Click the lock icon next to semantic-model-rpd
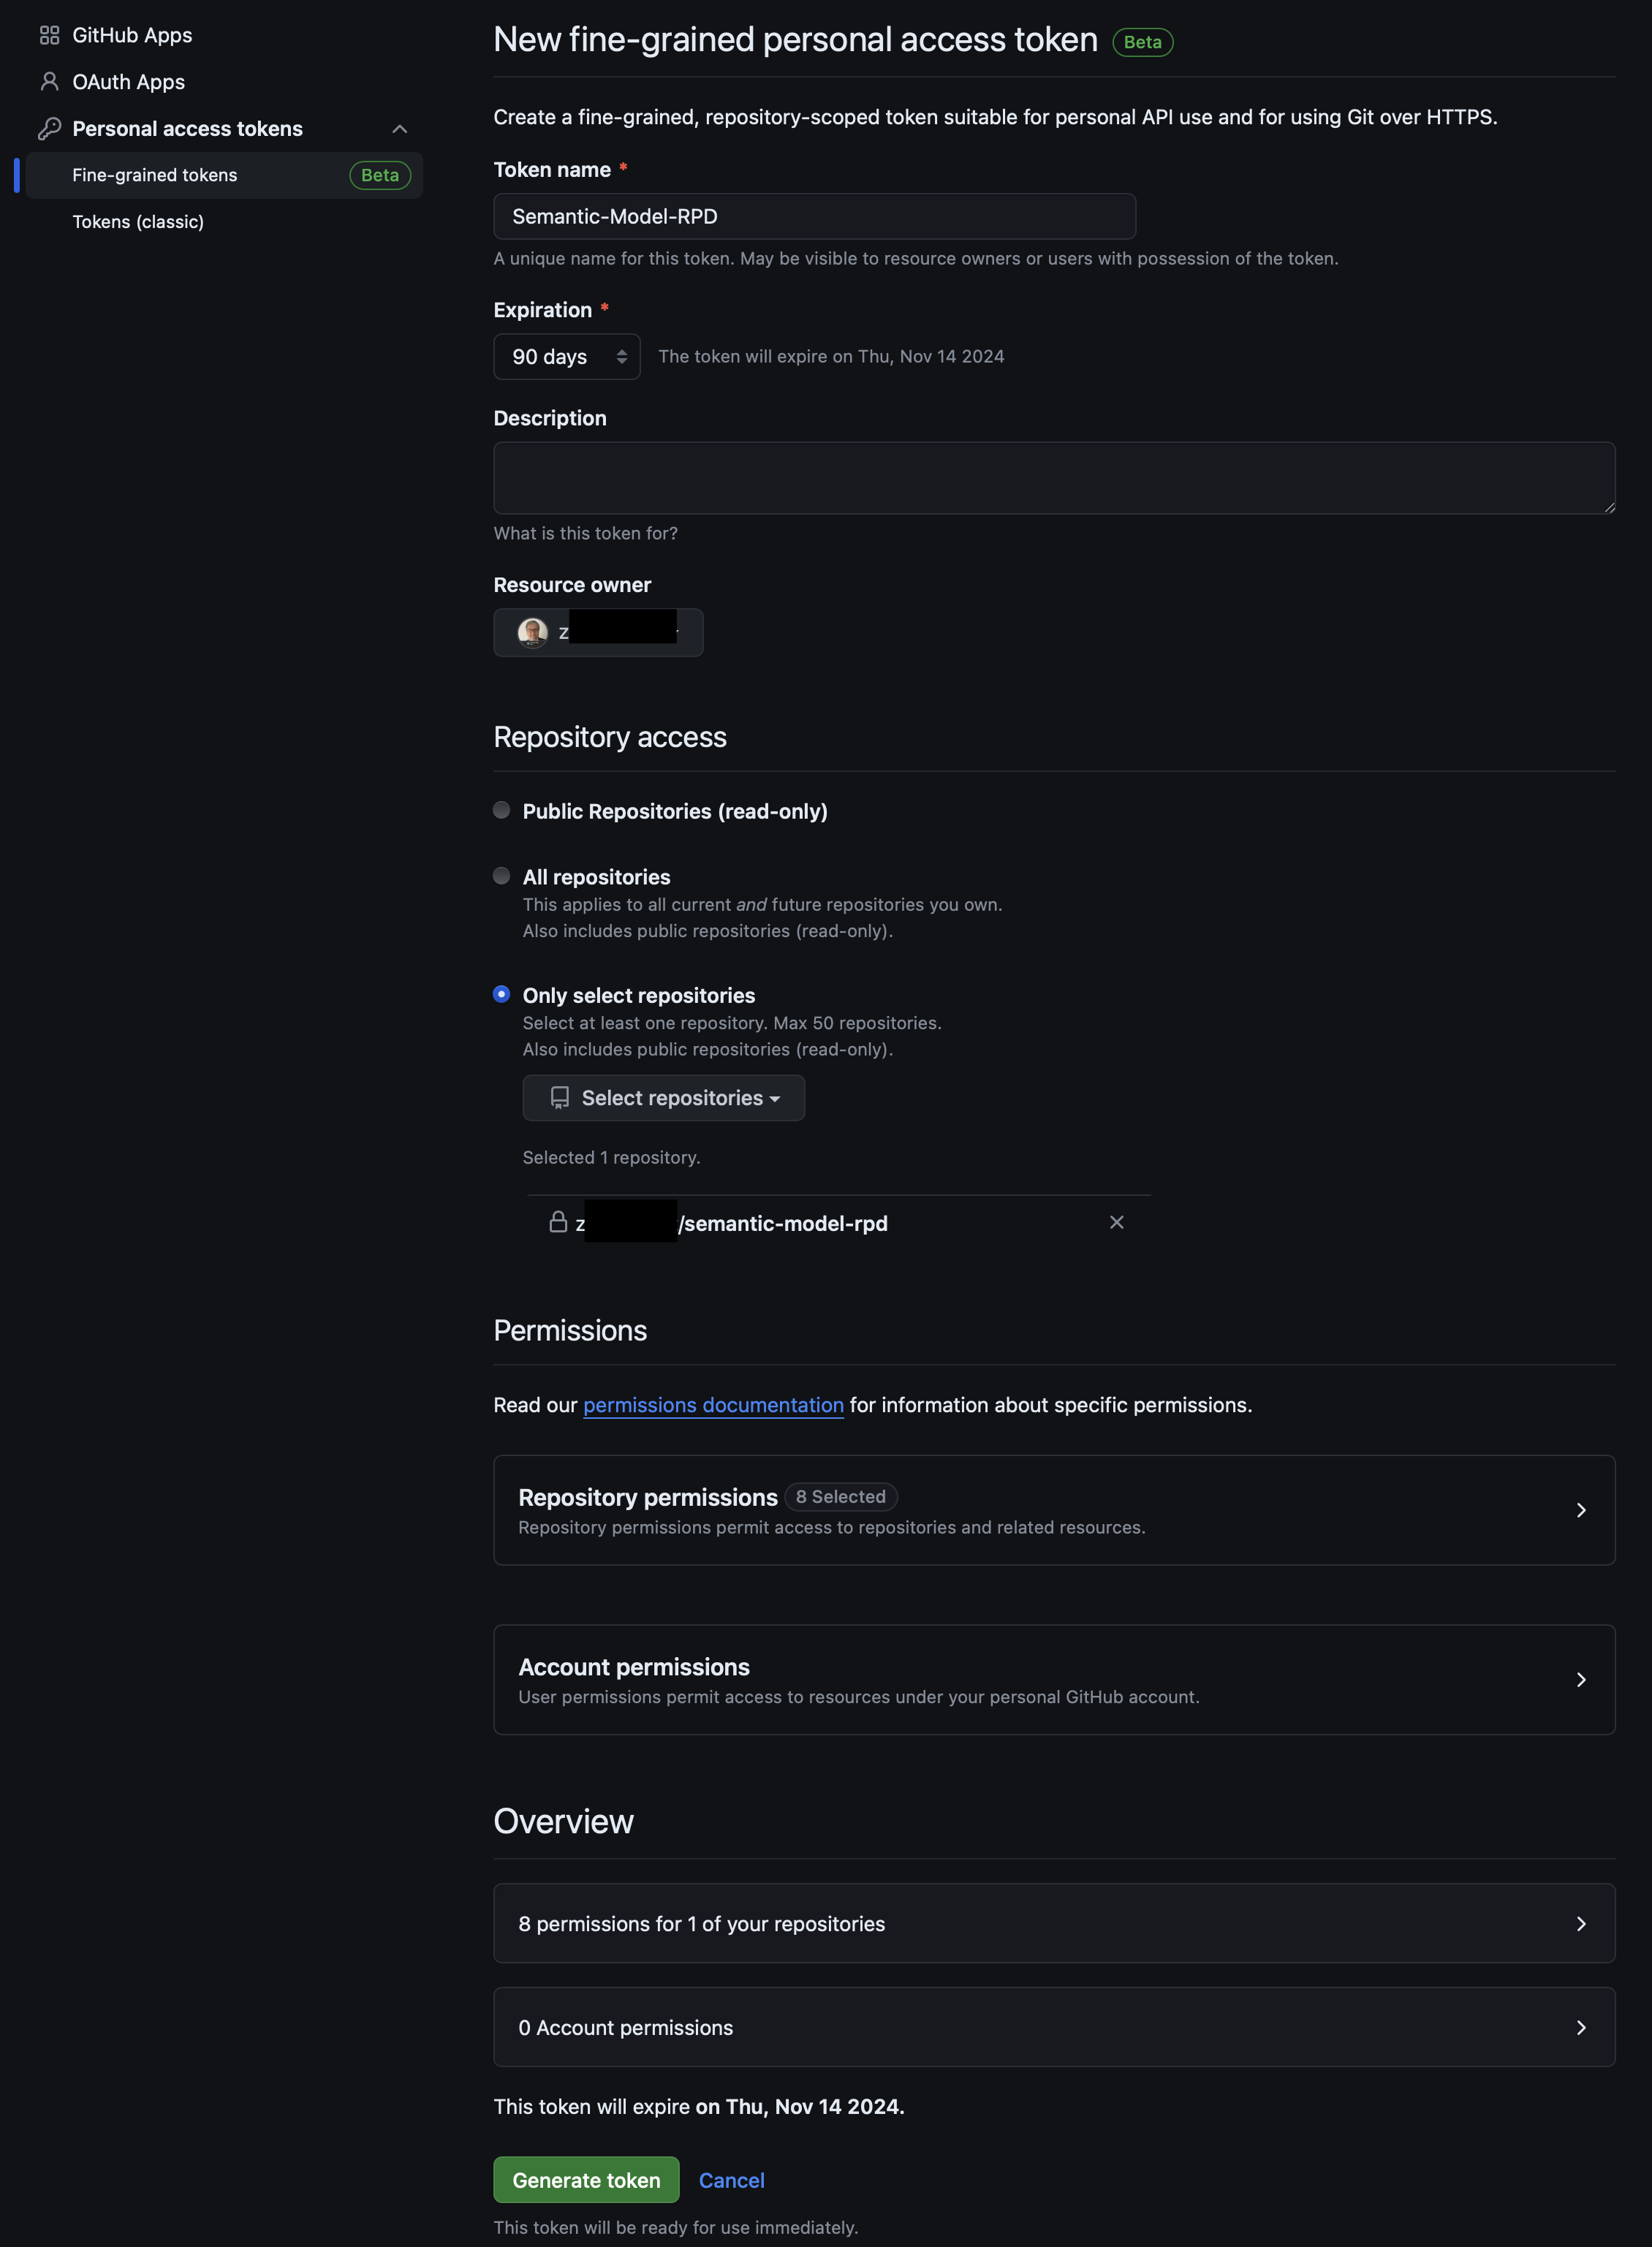The height and width of the screenshot is (2247, 1652). 555,1221
